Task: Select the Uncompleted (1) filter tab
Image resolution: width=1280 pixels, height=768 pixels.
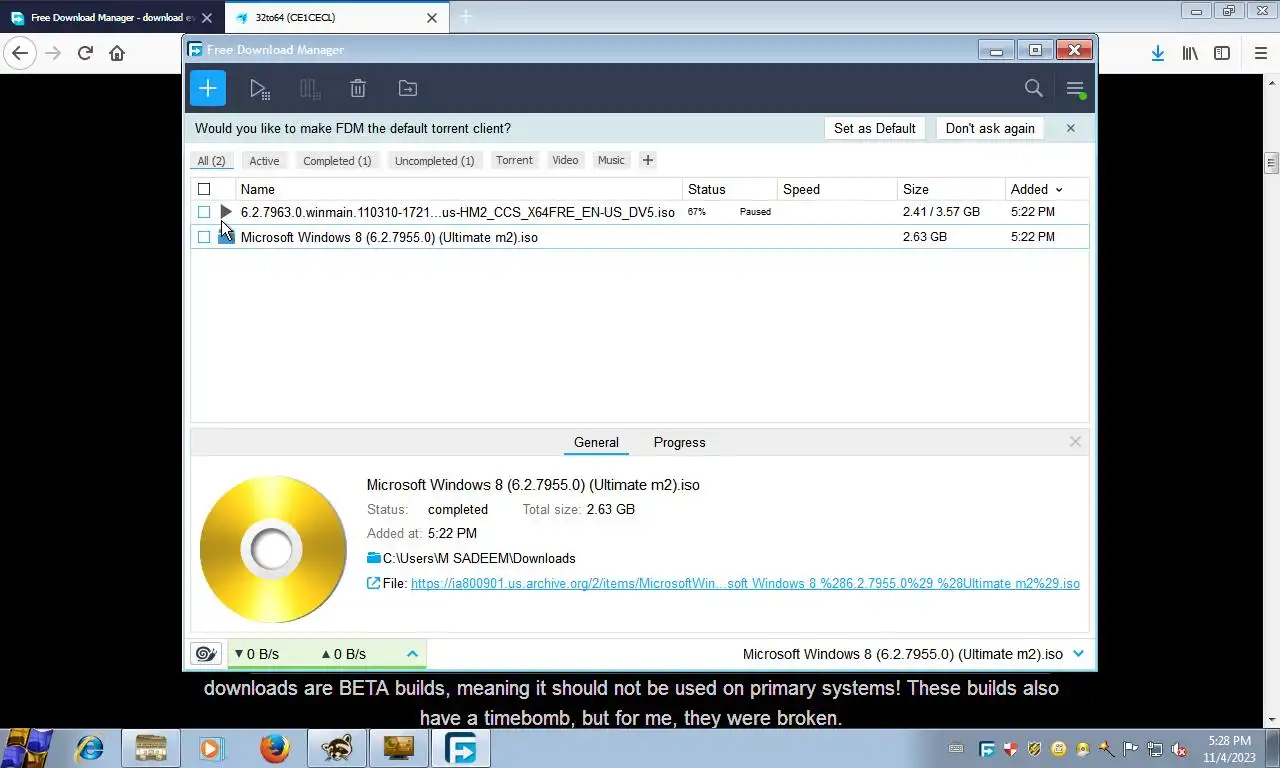Action: (x=434, y=160)
